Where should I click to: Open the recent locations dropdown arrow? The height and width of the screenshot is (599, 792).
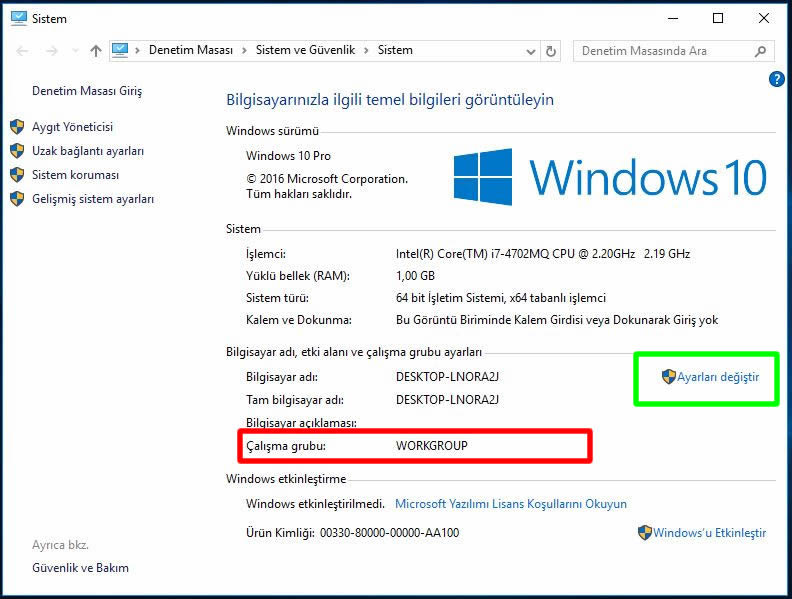73,51
